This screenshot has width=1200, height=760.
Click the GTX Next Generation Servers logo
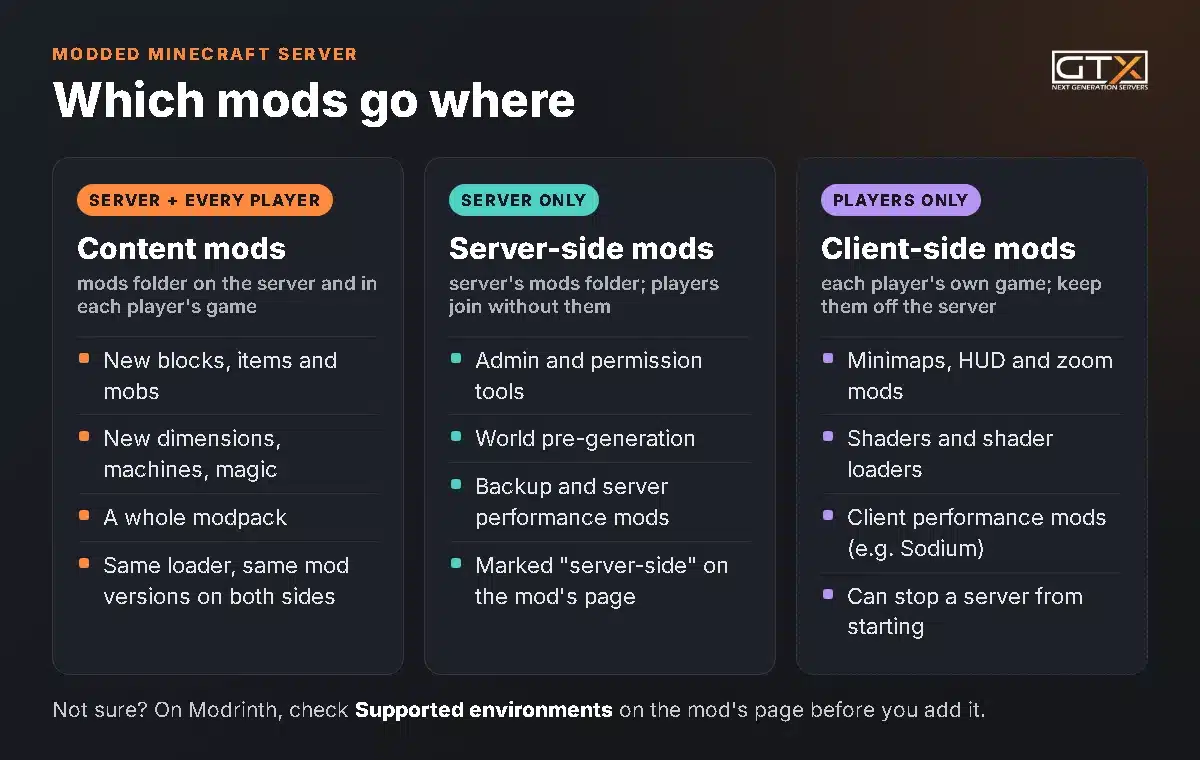click(1099, 70)
